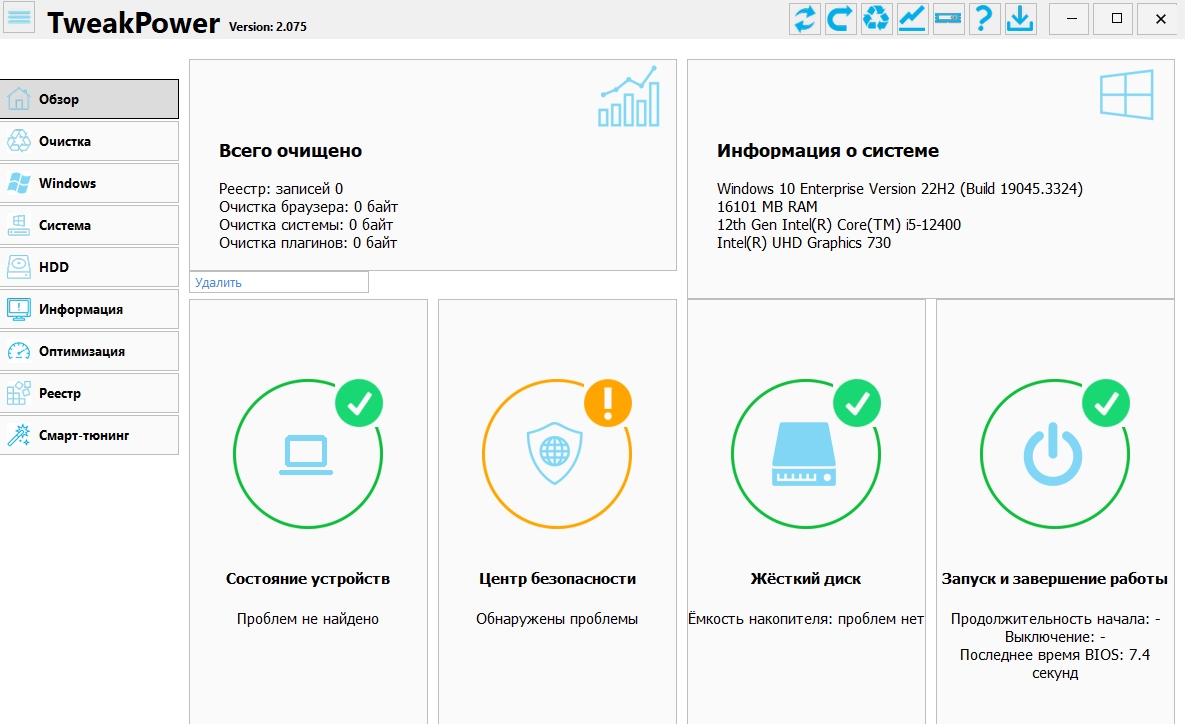
Task: Click orange warning badge on Центр безопасности
Action: tap(608, 403)
